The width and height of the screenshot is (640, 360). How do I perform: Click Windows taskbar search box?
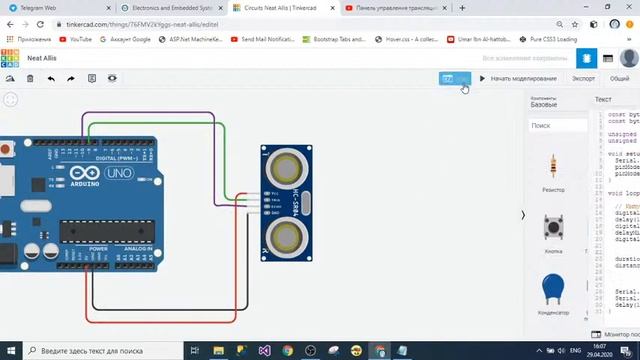tap(103, 351)
